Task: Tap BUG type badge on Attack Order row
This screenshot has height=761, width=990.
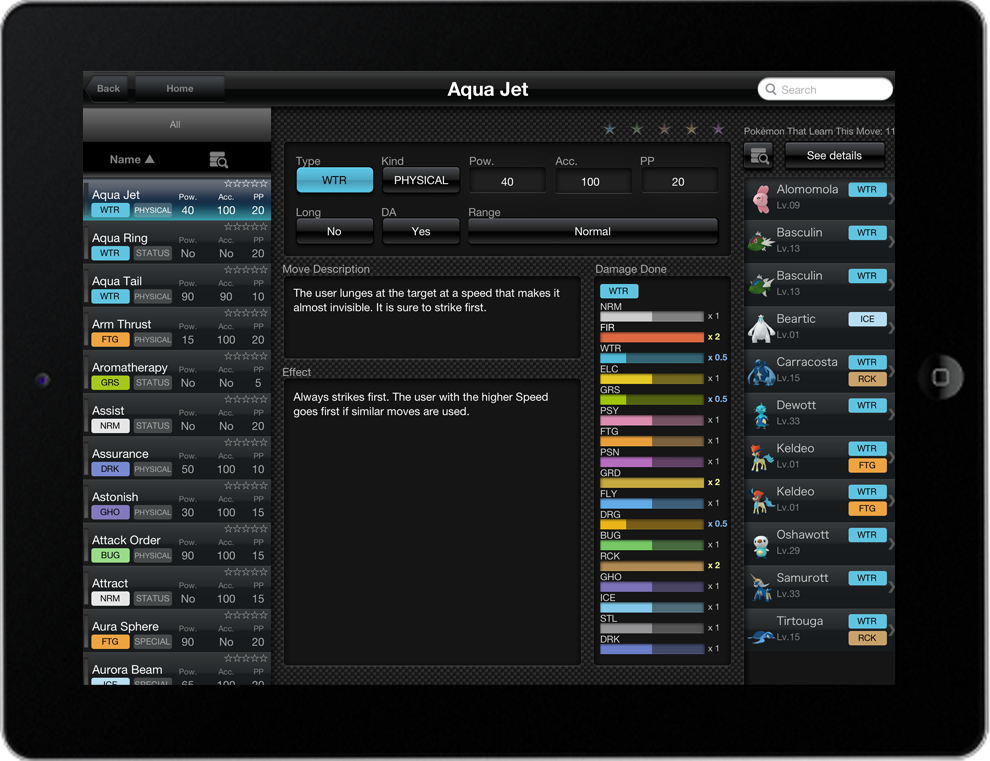Action: click(x=110, y=555)
